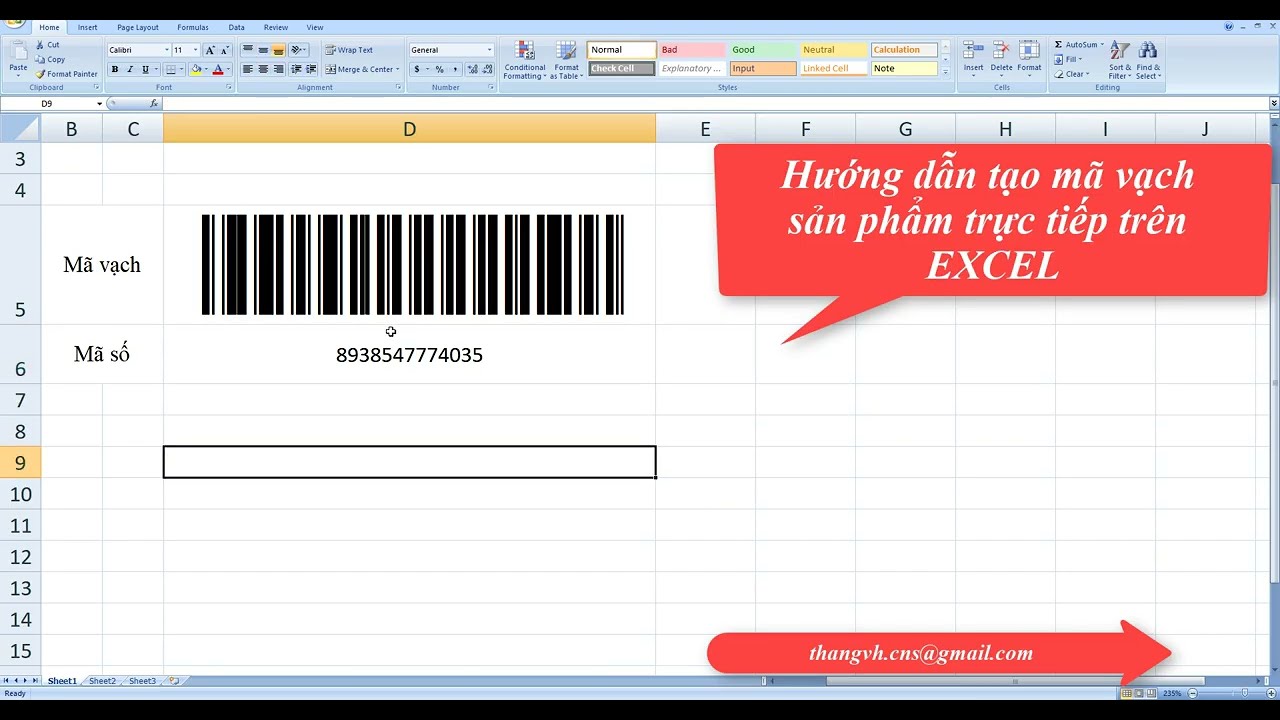Viewport: 1280px width, 720px height.
Task: Click the Increase Font Size icon
Action: (210, 50)
